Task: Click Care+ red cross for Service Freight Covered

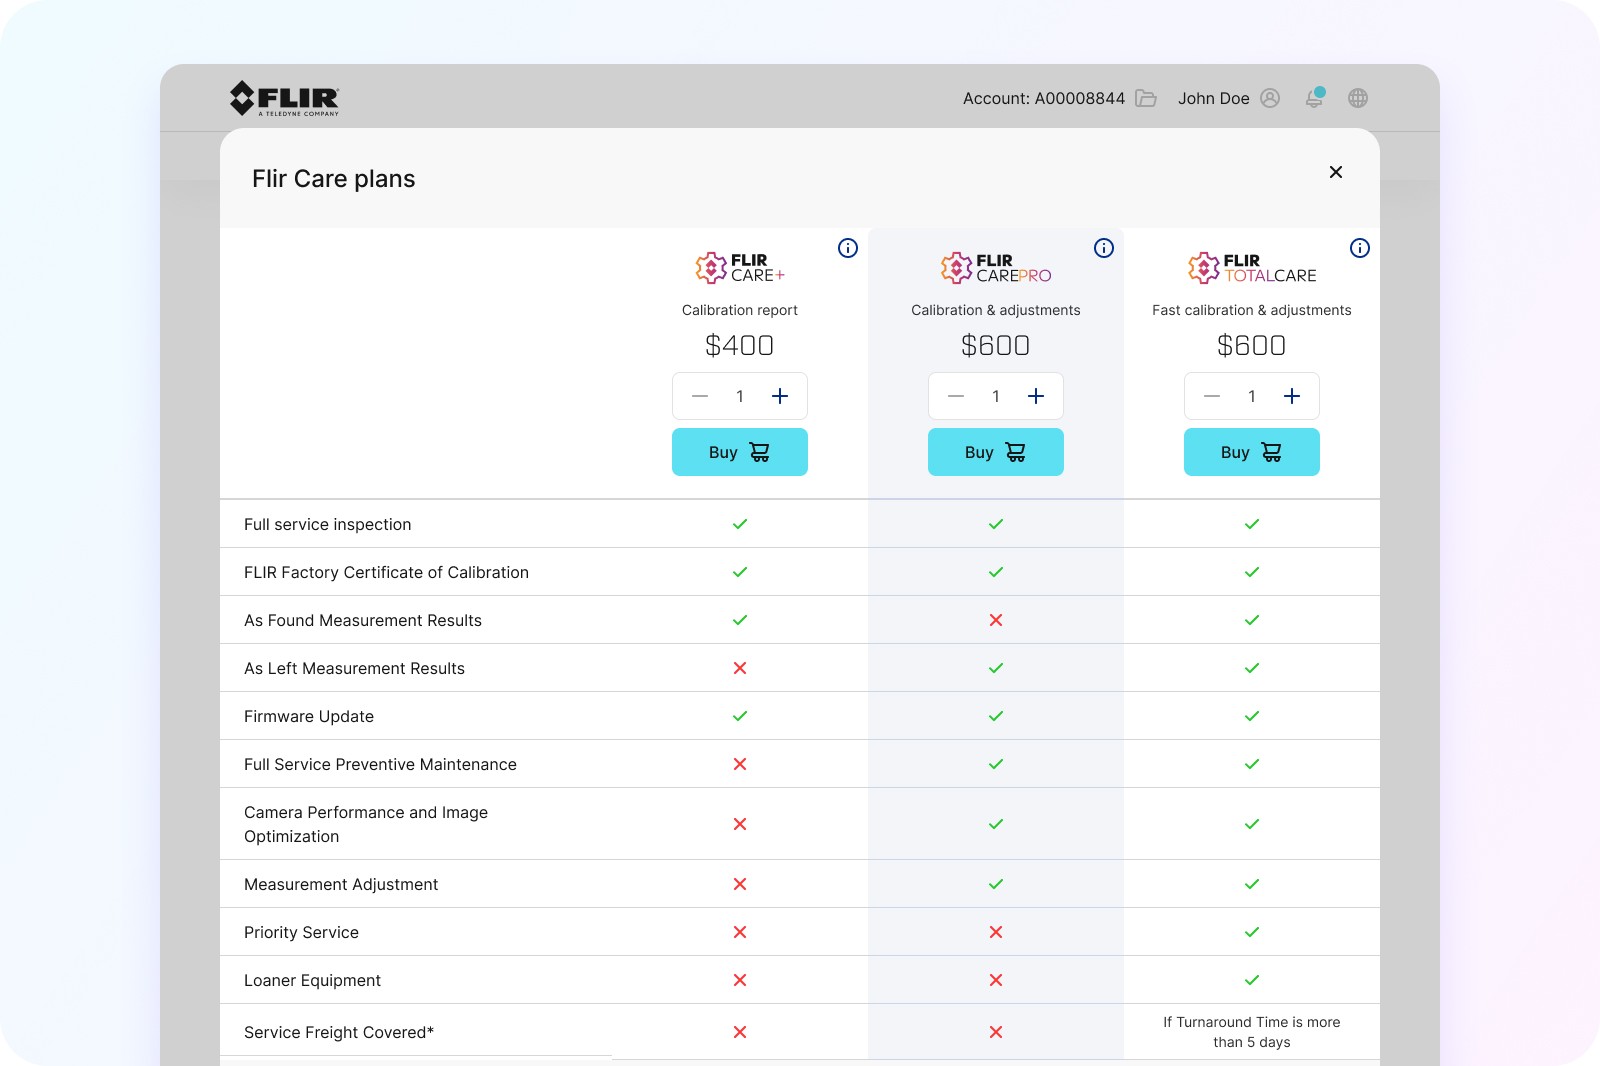Action: tap(740, 1032)
